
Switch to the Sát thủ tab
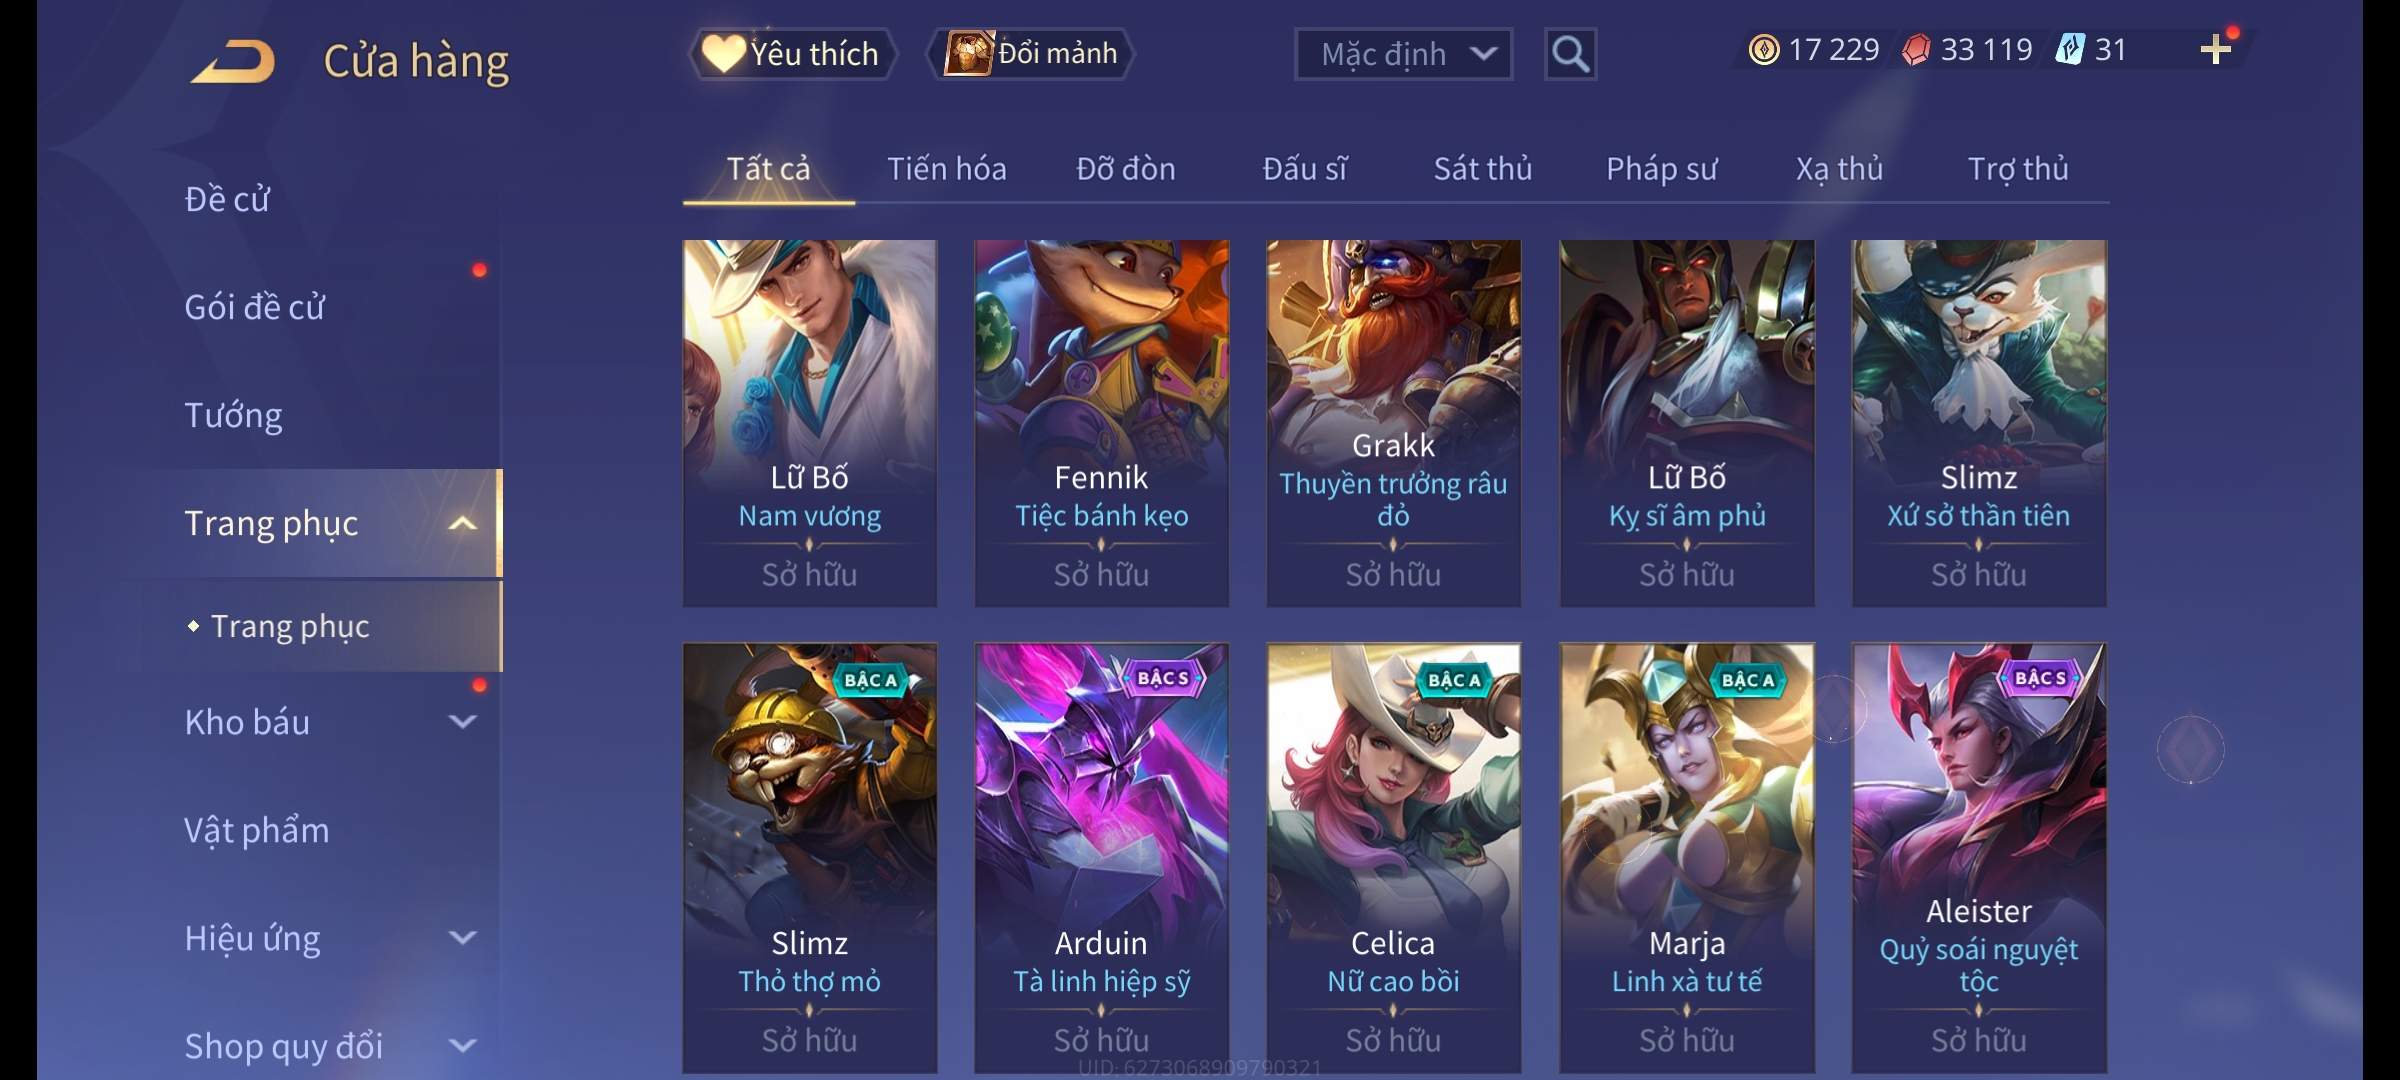click(1483, 169)
